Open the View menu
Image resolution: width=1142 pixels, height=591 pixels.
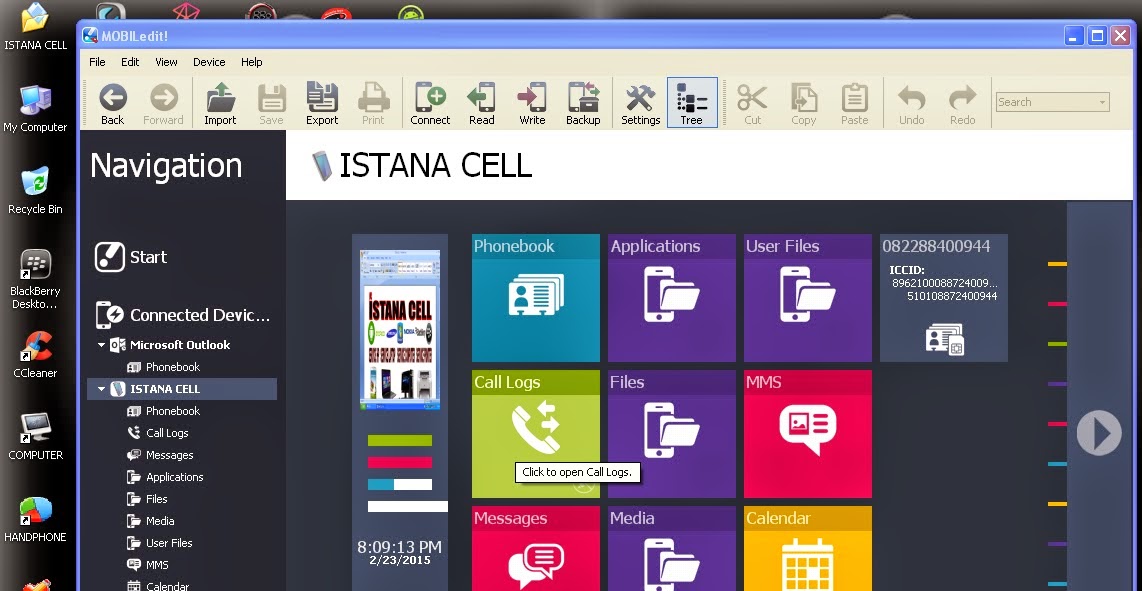[x=166, y=62]
